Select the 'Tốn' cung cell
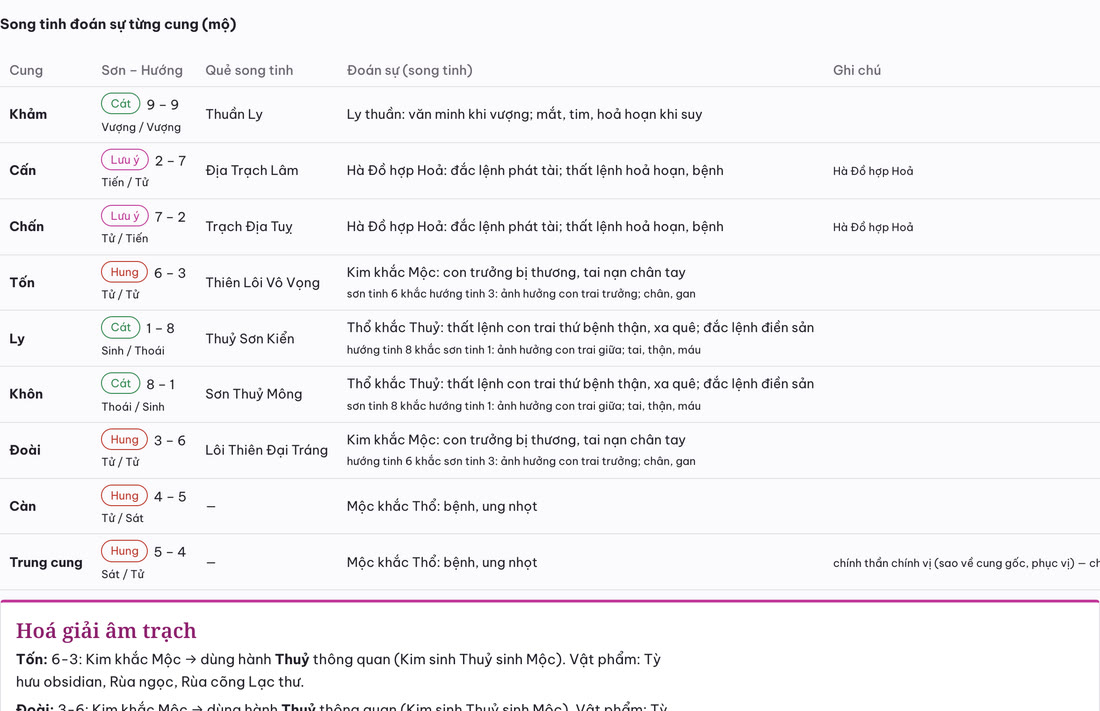This screenshot has width=1100, height=711. (x=22, y=283)
